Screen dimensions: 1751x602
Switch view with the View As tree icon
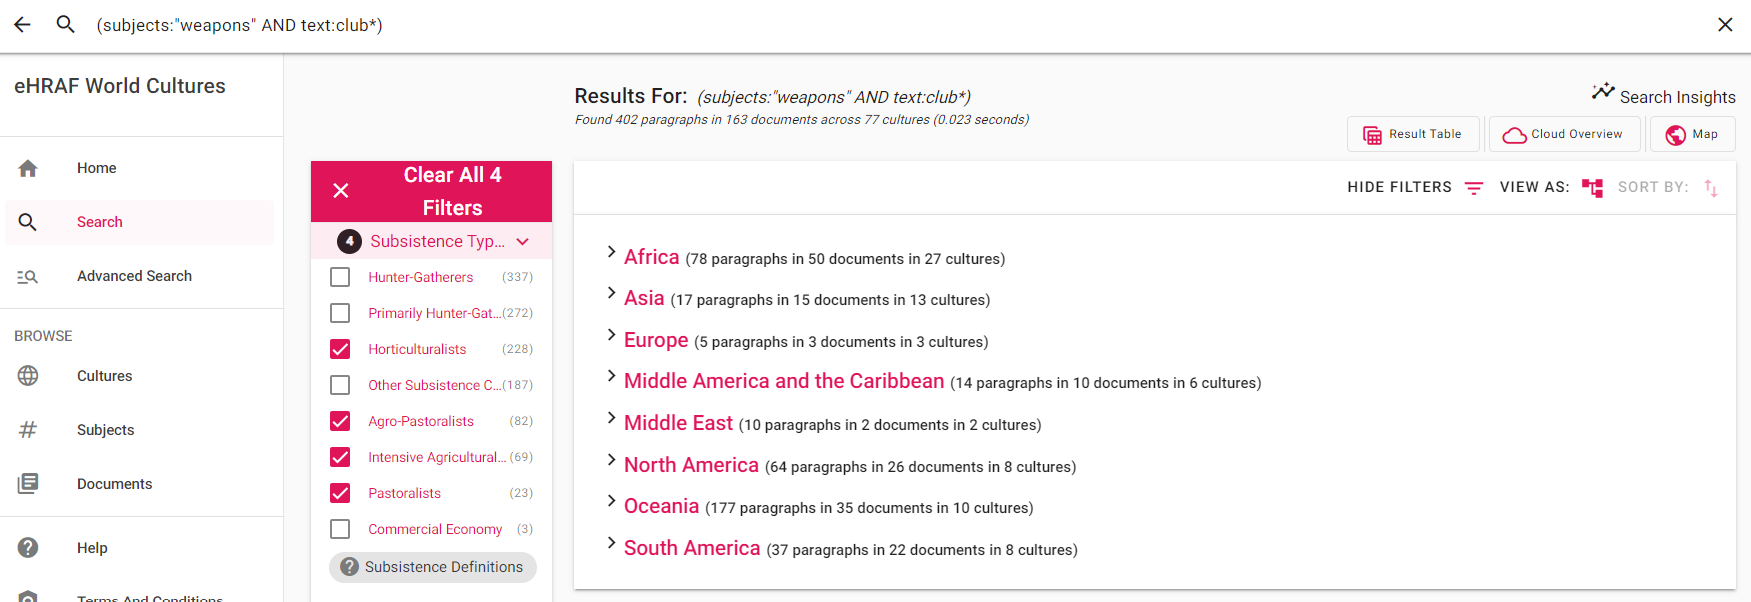click(1592, 188)
